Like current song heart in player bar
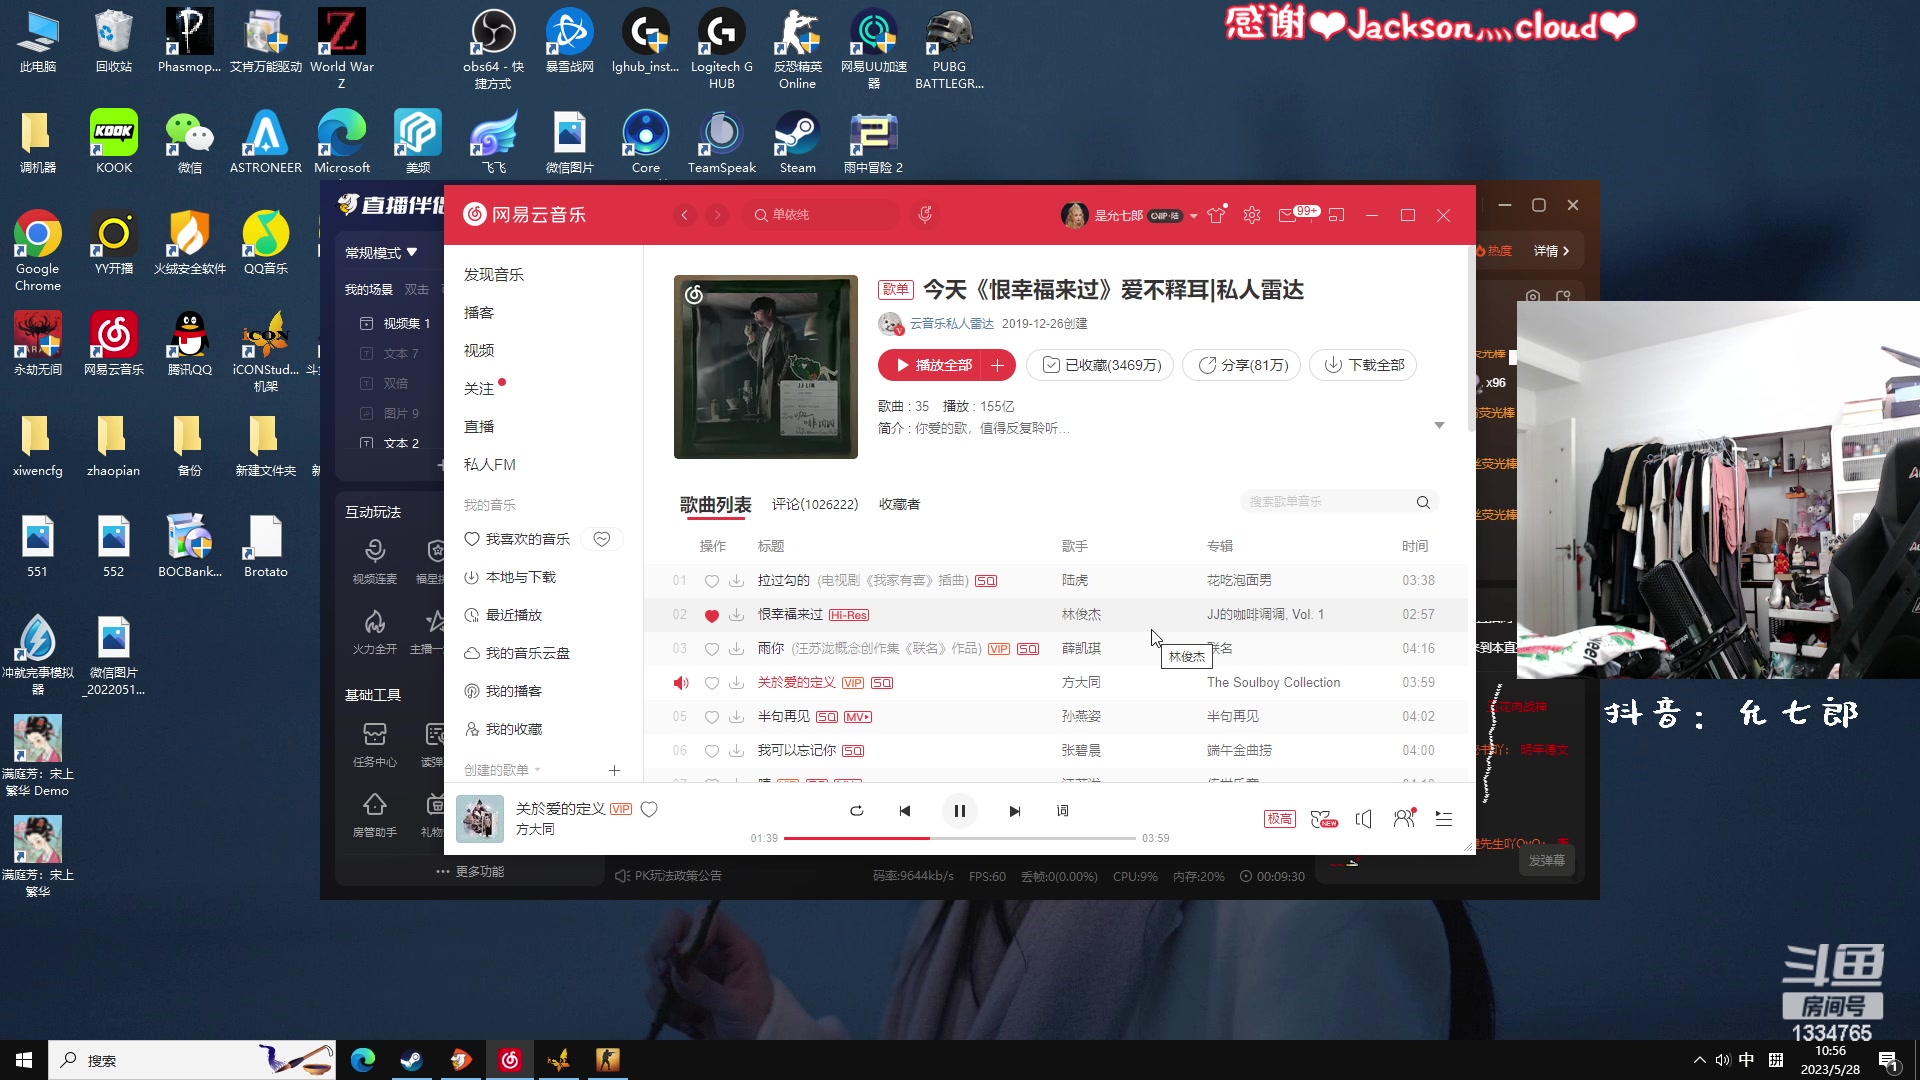The height and width of the screenshot is (1080, 1920). [649, 809]
